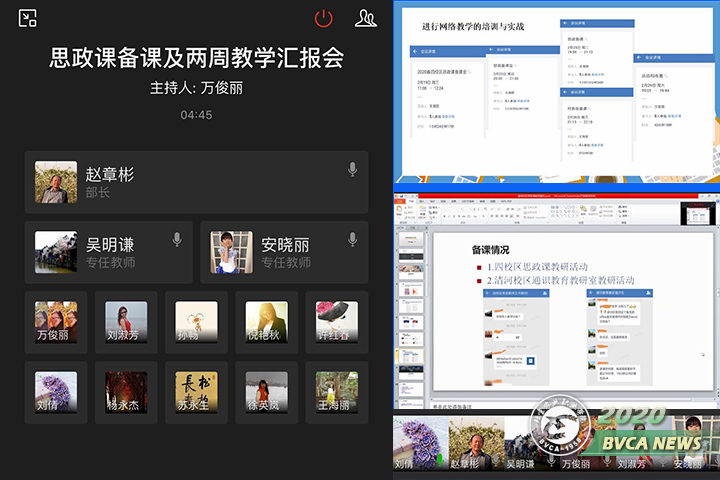Click the 杨永杰 participant tile
Screen dimensions: 720x480
(126, 392)
